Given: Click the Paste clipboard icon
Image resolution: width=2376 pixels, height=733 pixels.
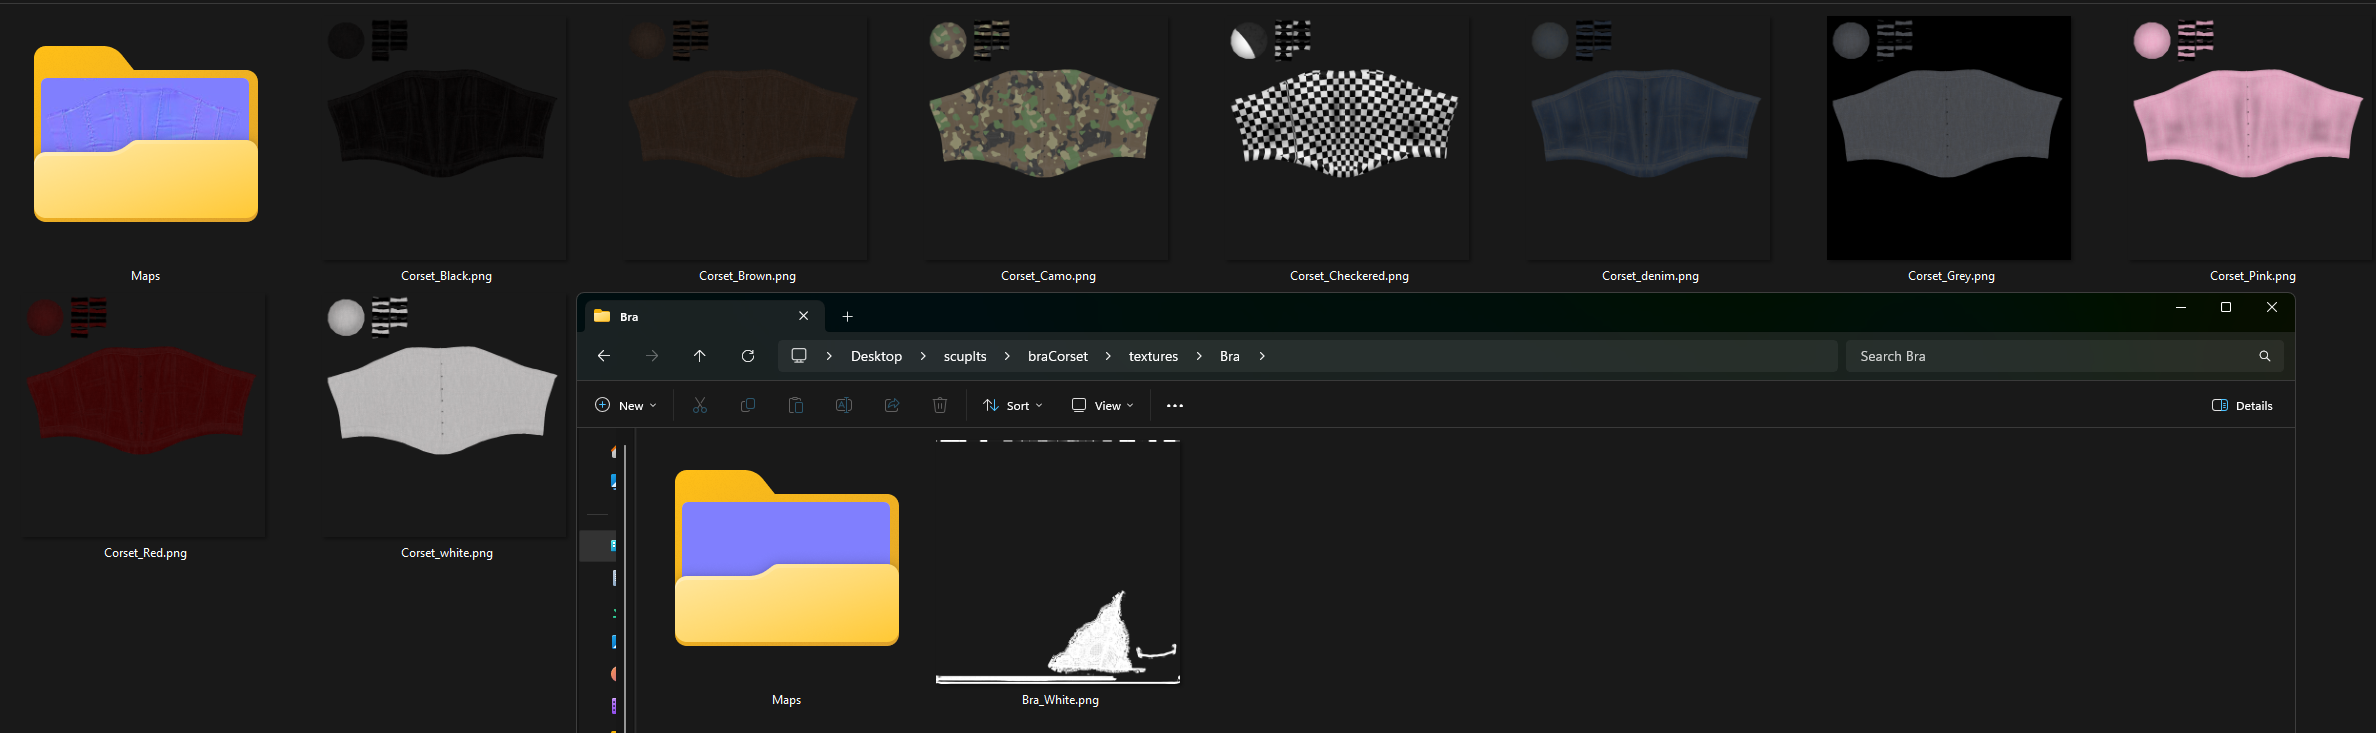Looking at the screenshot, I should 796,405.
